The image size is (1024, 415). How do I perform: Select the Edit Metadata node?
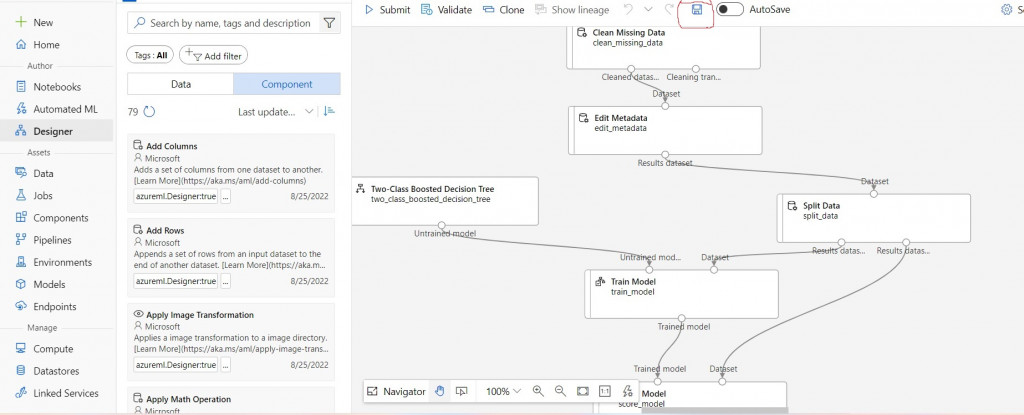665,131
